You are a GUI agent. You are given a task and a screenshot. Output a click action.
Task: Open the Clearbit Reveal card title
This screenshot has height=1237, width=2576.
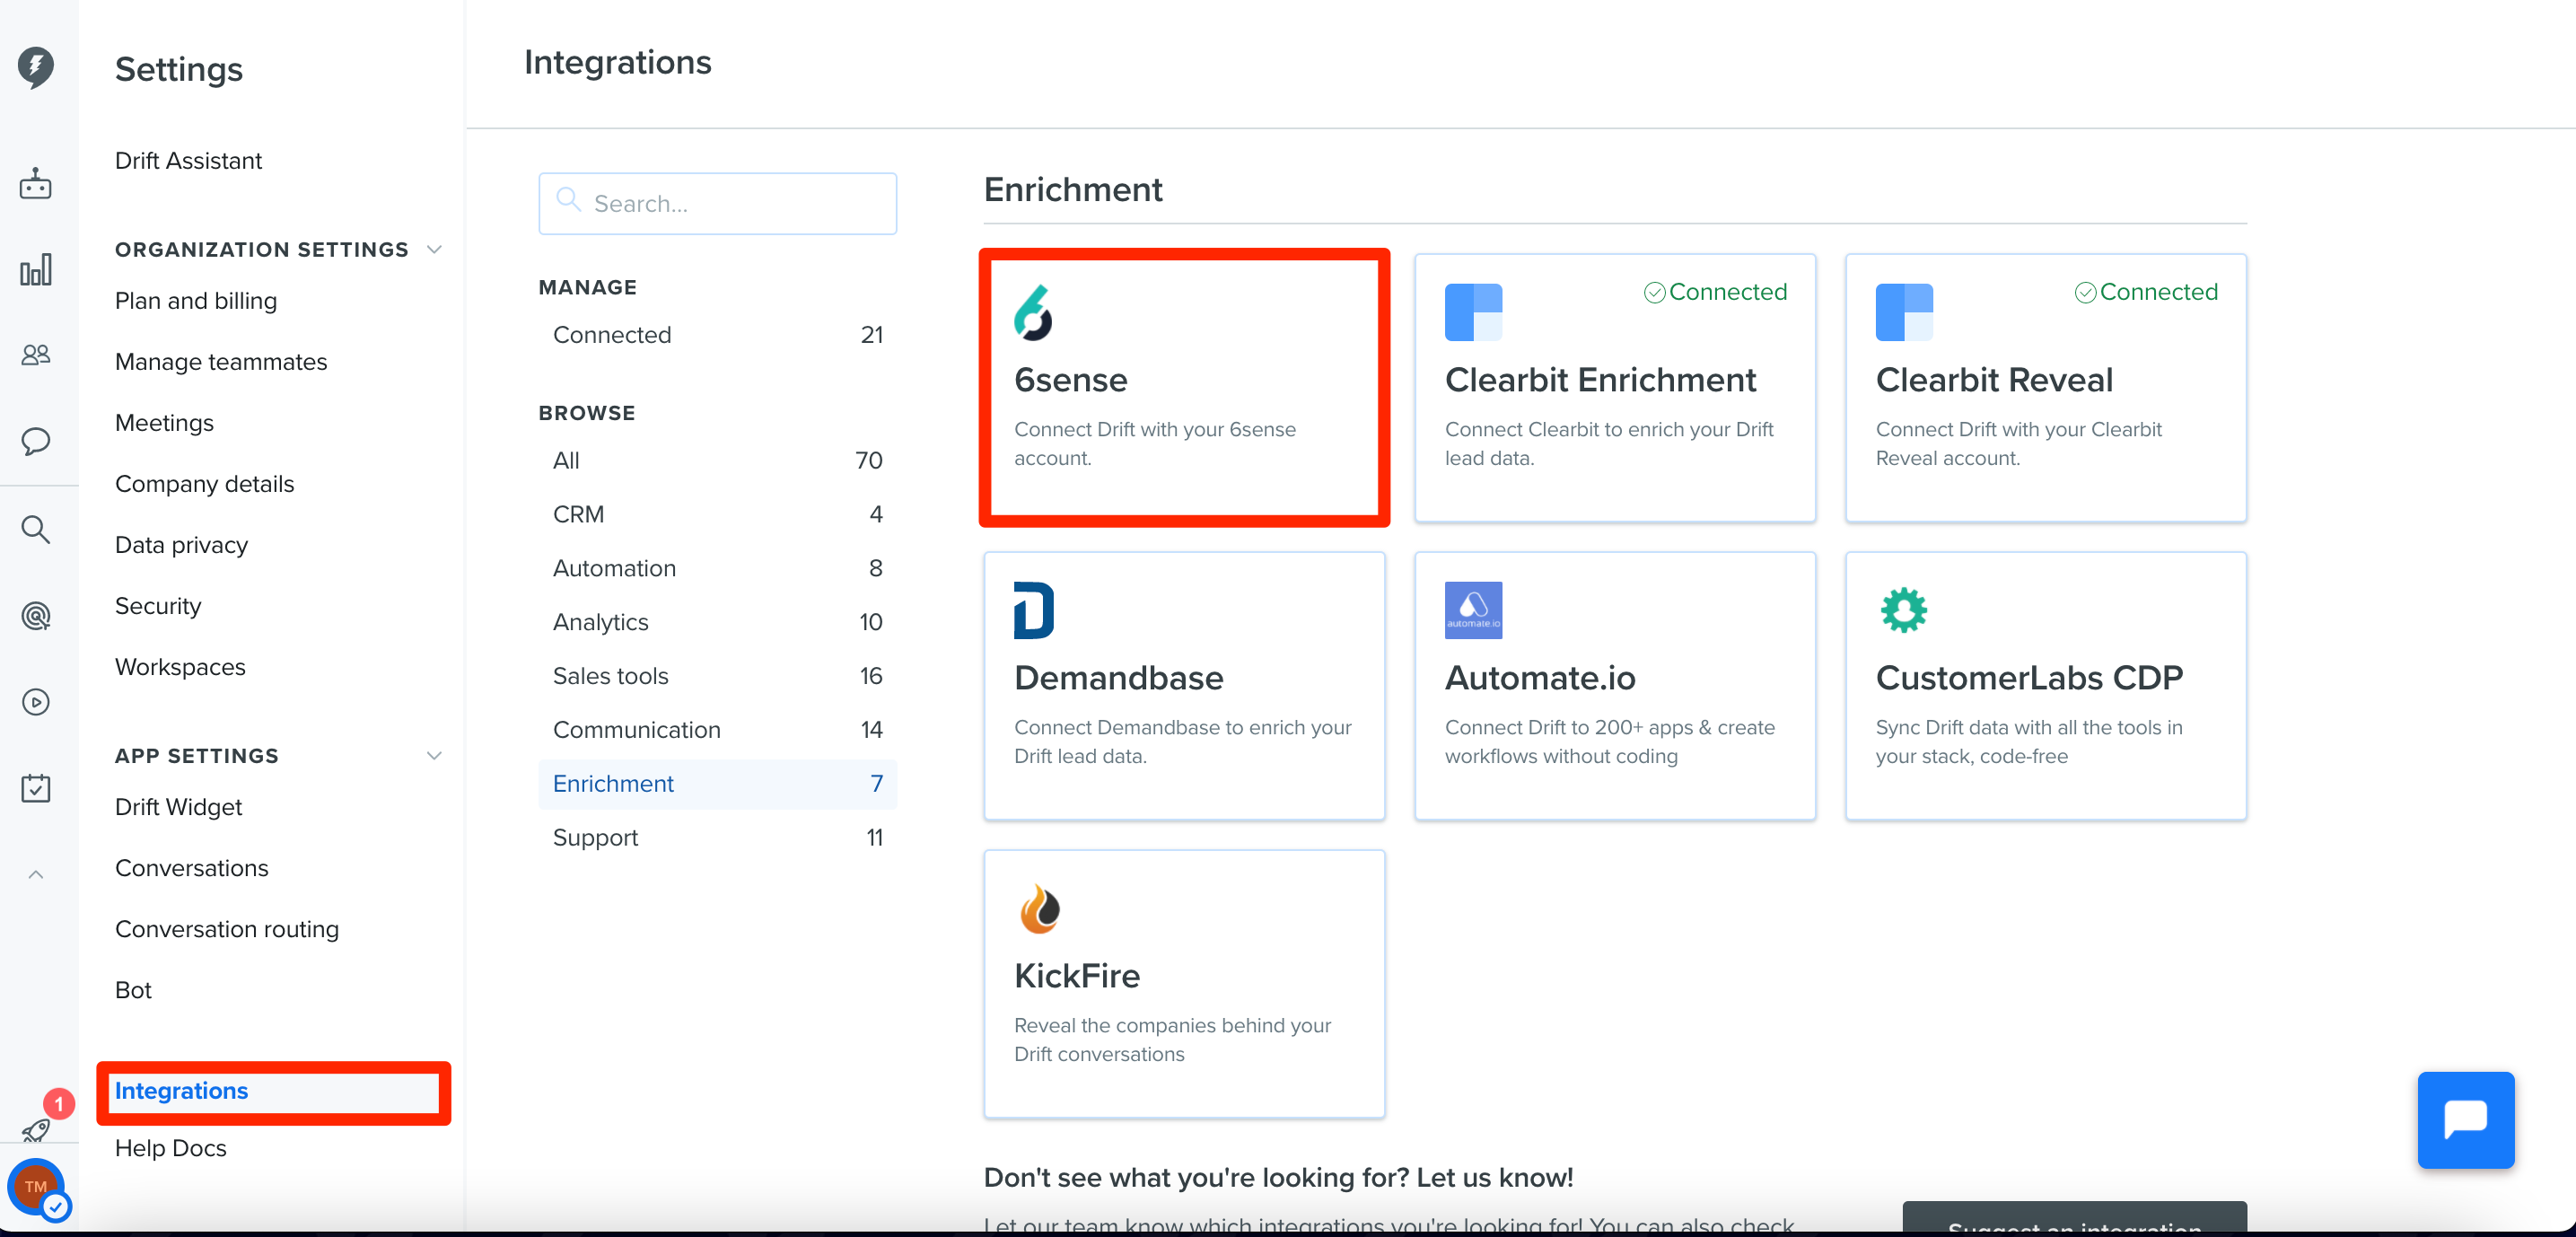coord(1994,380)
